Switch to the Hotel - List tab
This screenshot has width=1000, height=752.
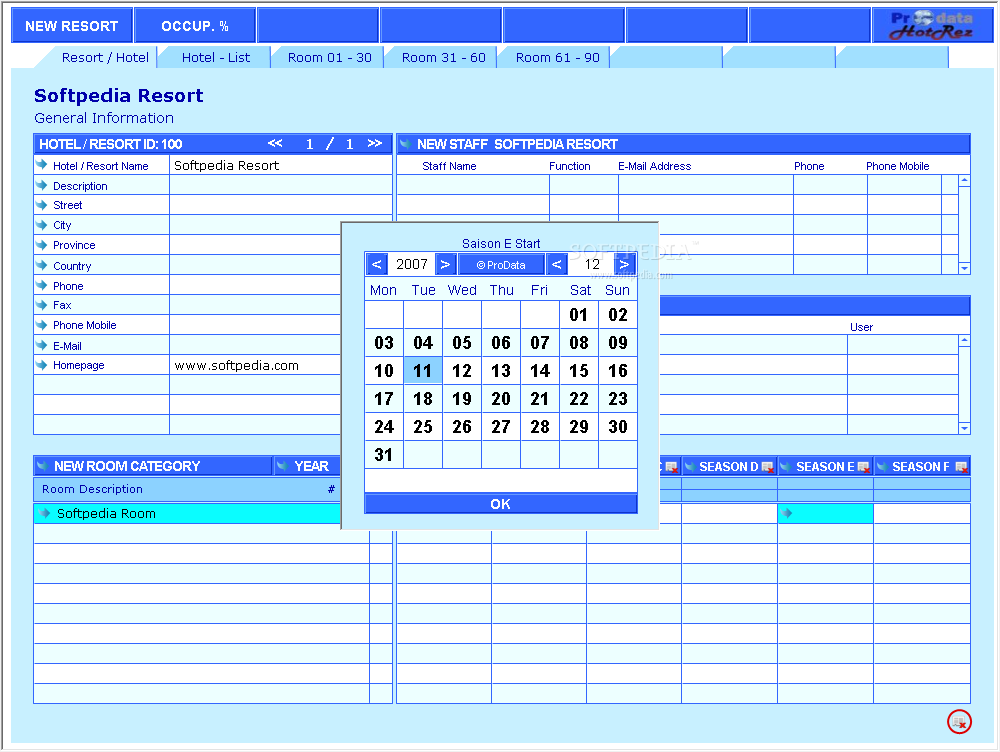[216, 57]
